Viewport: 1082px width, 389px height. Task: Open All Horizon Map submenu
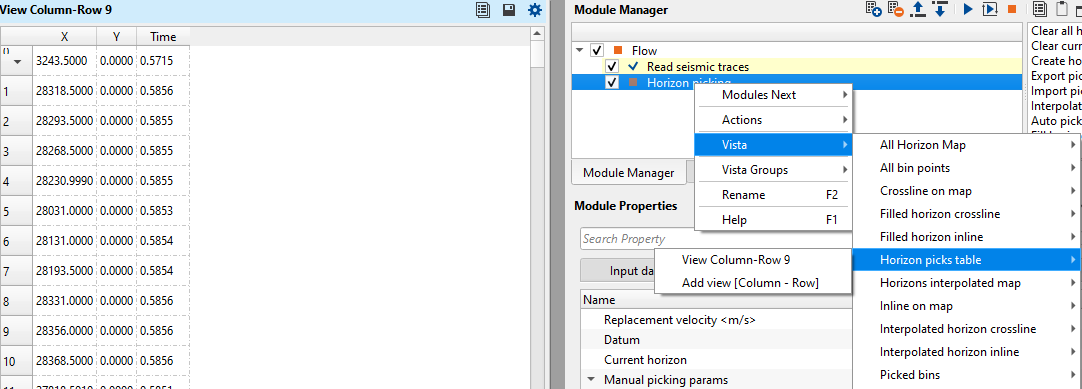point(968,145)
